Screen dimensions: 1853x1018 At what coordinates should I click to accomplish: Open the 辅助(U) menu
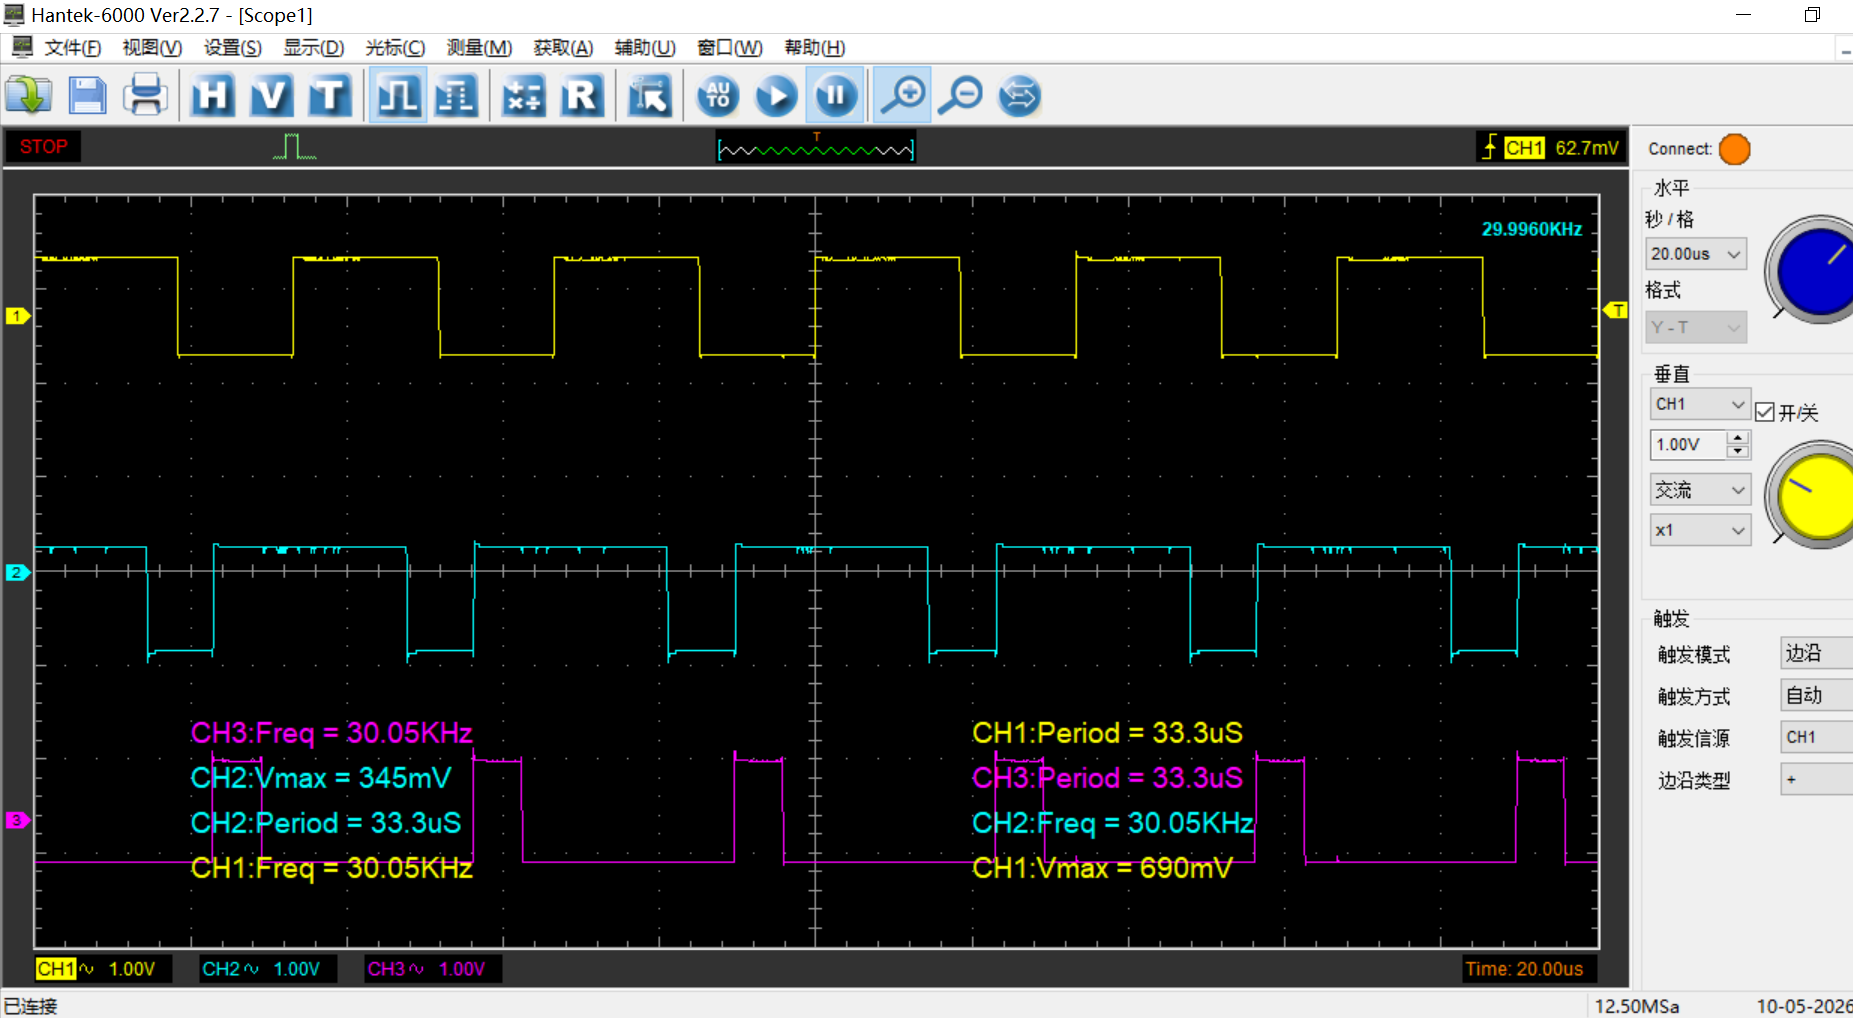[x=645, y=48]
